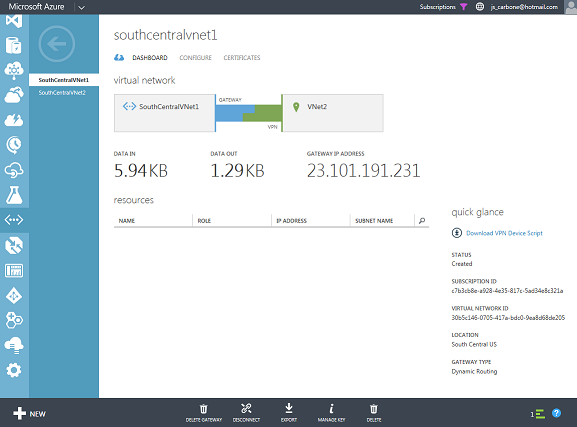Viewport: 577px width, 427px height.
Task: Open Settings gear in sidebar
Action: coord(14,370)
